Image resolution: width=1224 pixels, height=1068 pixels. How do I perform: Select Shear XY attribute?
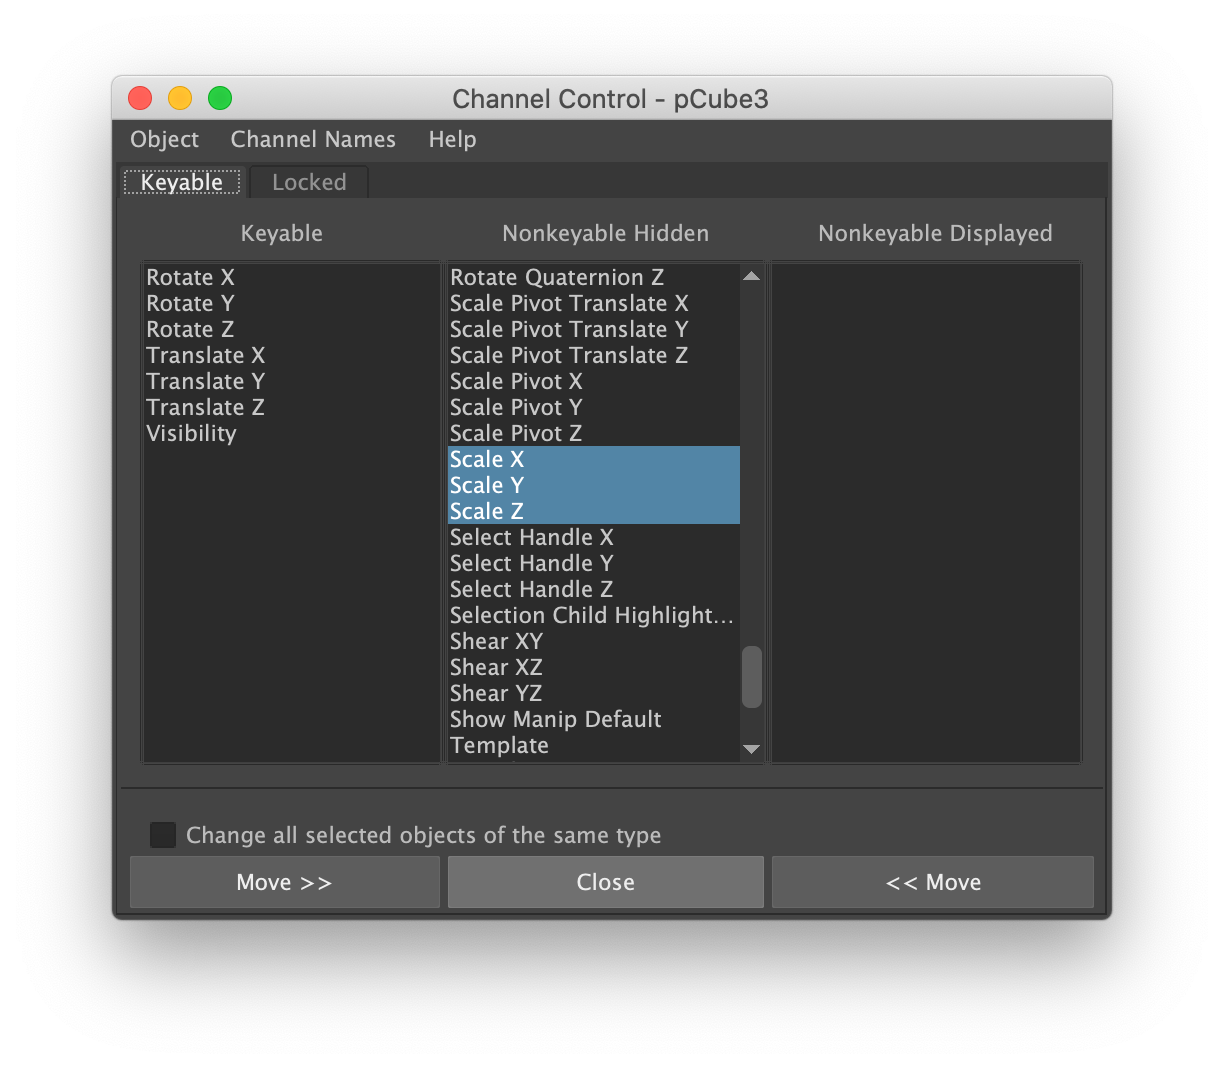pyautogui.click(x=497, y=642)
